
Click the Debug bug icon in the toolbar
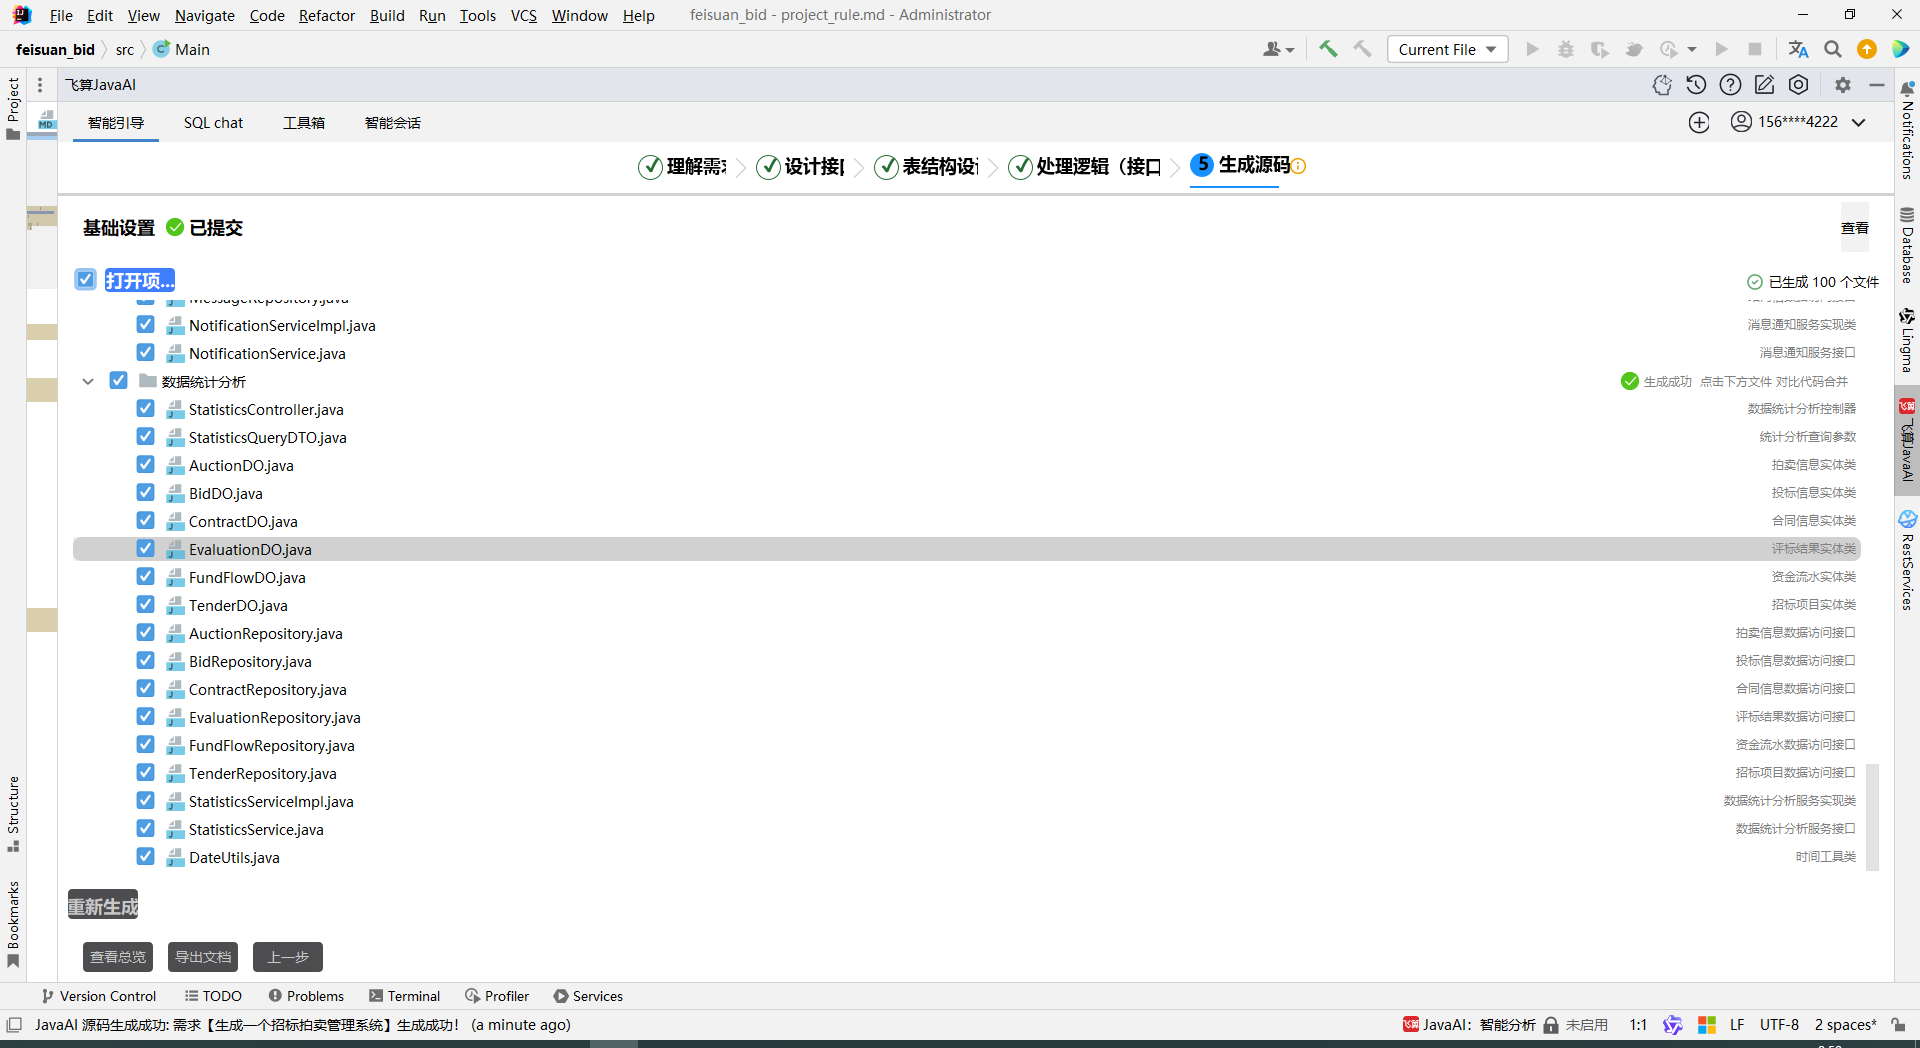click(1566, 49)
